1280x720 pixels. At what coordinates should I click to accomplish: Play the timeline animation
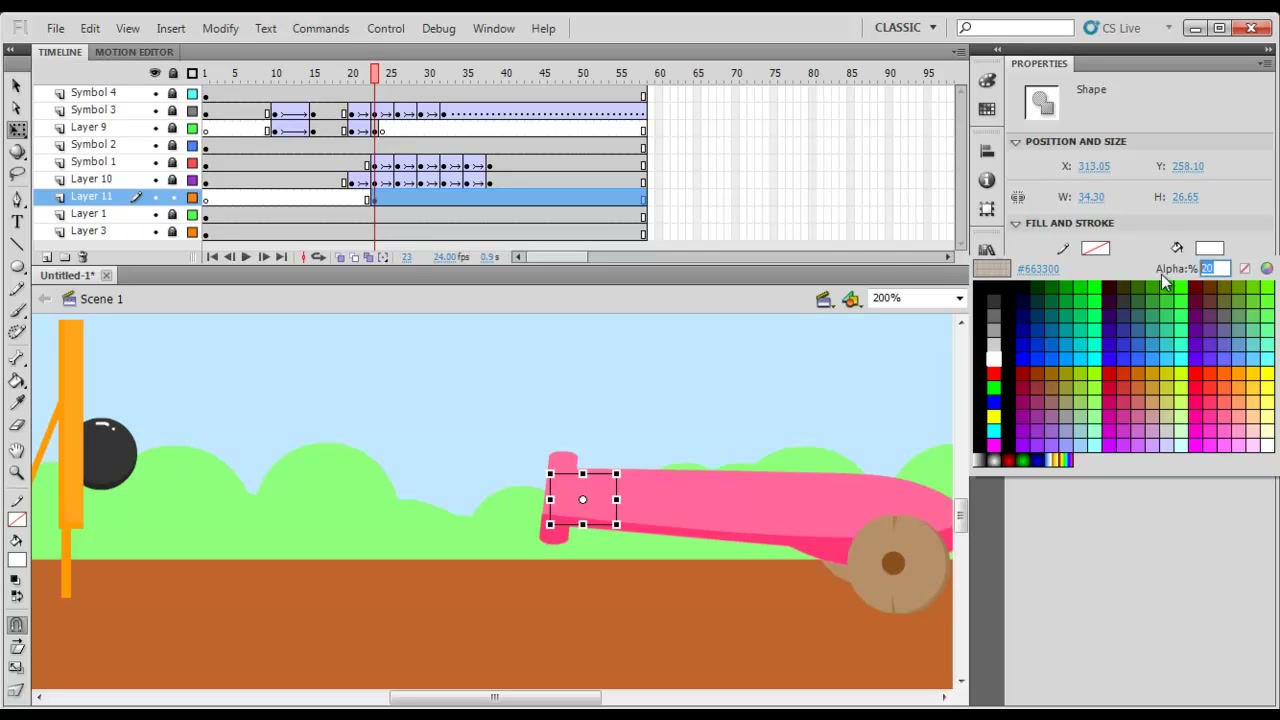(246, 257)
